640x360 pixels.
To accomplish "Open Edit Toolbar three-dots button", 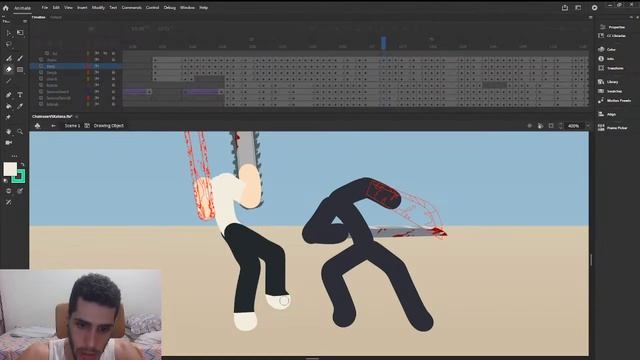I will tap(14, 156).
